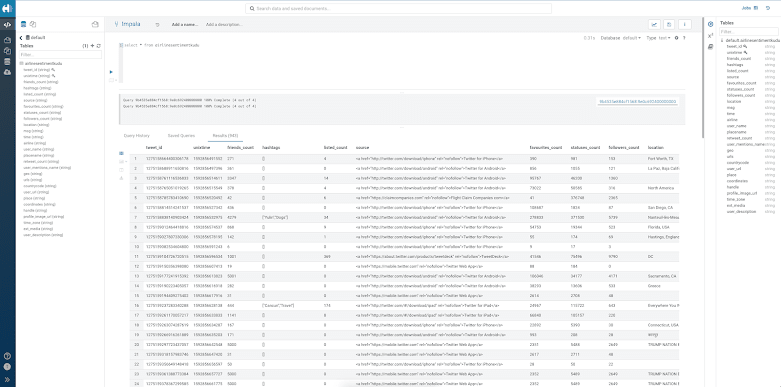Switch to the Saved Queries tab
781x387 pixels.
(181, 135)
